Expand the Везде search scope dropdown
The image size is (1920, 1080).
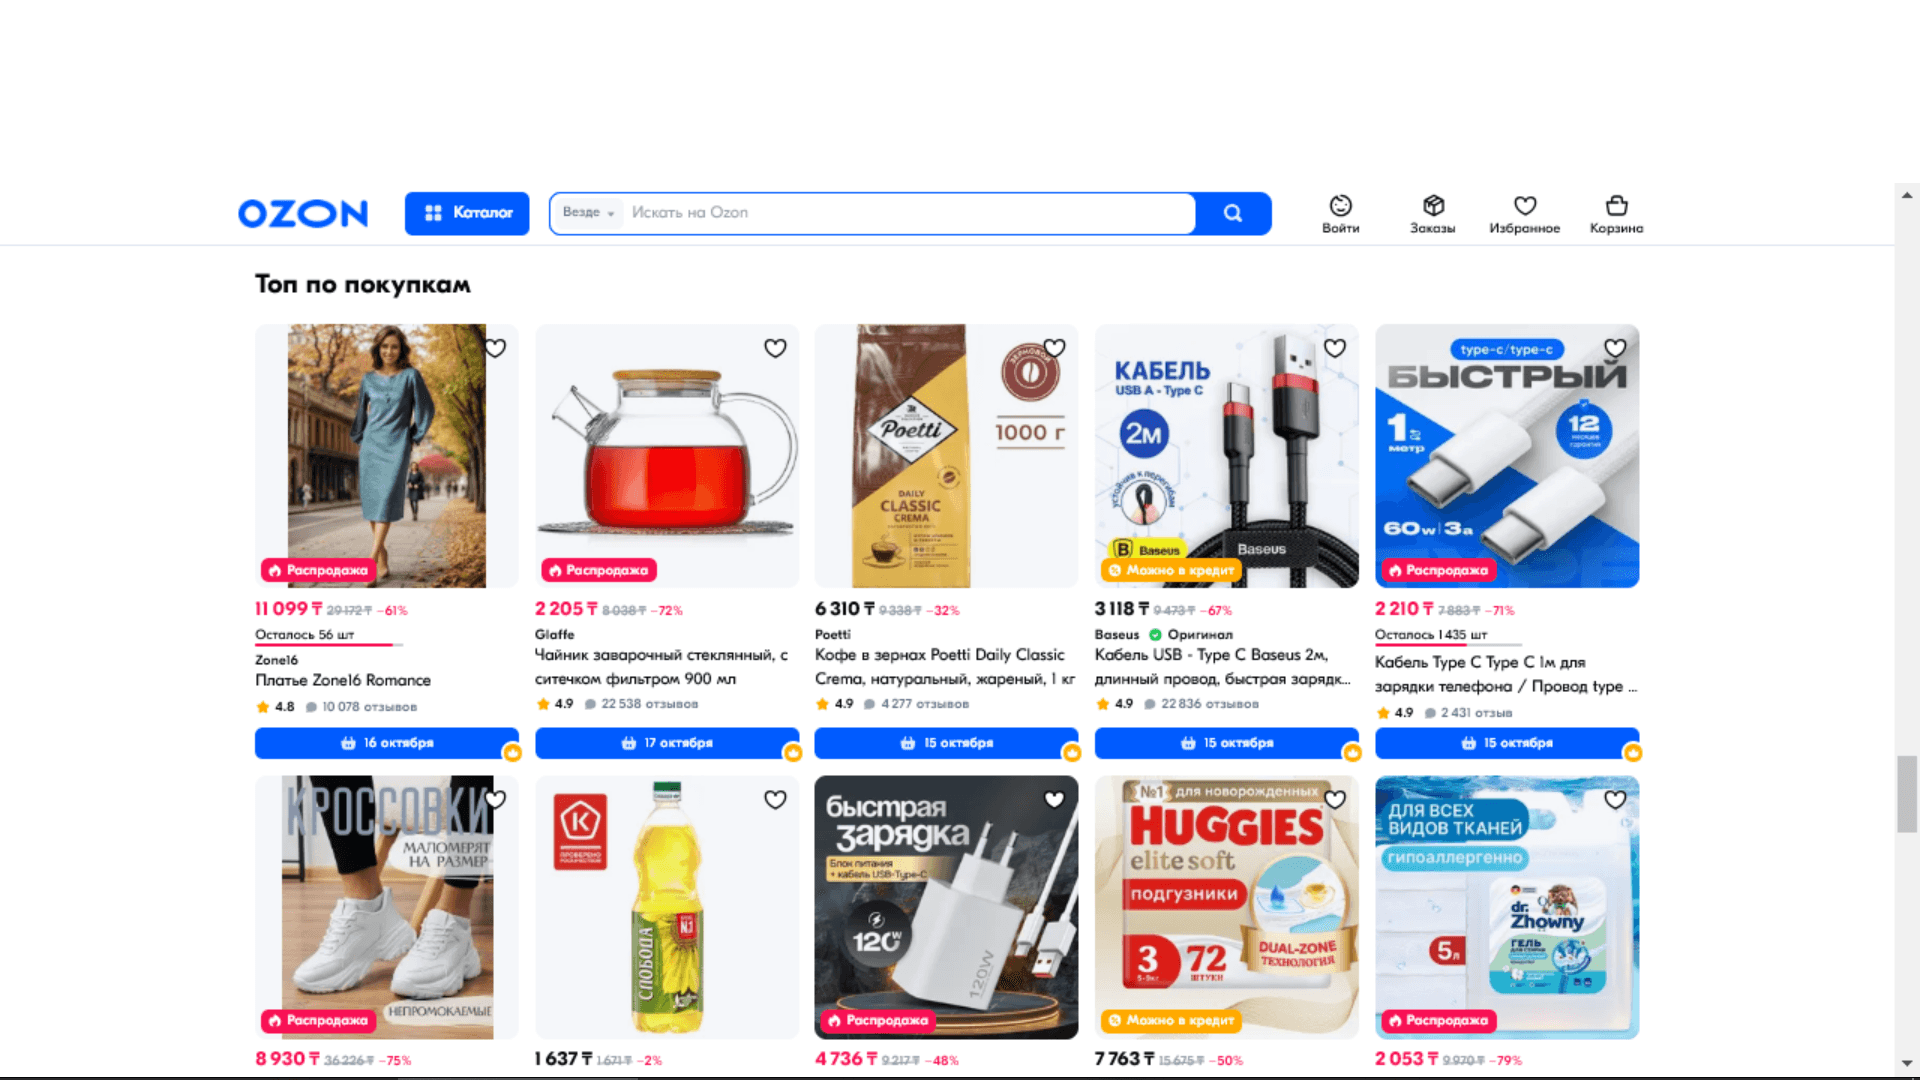[588, 213]
